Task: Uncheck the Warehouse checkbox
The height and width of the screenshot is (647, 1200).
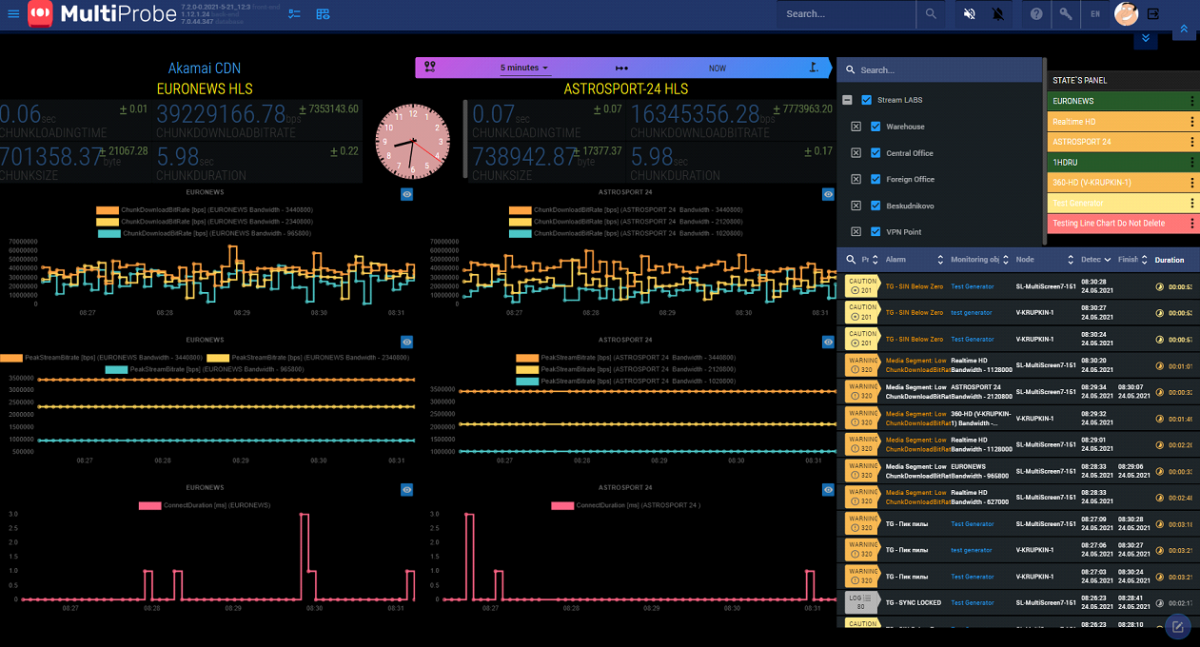Action: 876,127
